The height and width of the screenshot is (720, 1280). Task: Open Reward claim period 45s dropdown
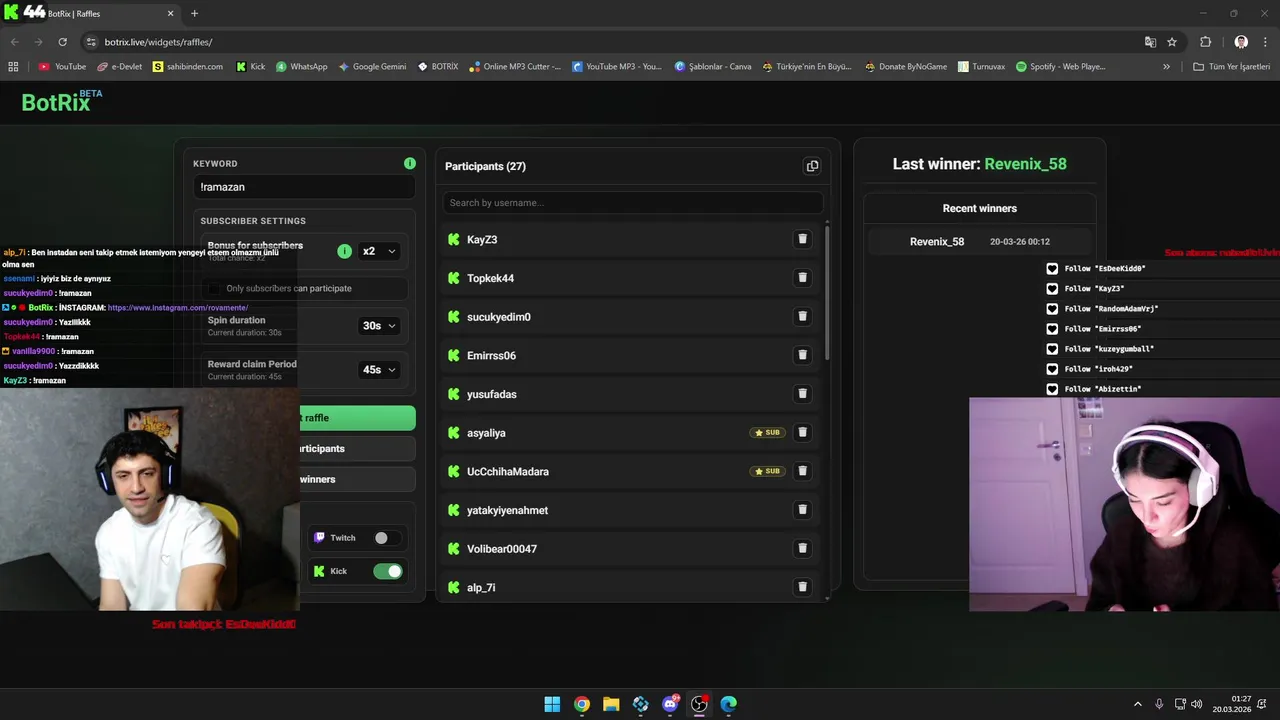click(x=379, y=369)
